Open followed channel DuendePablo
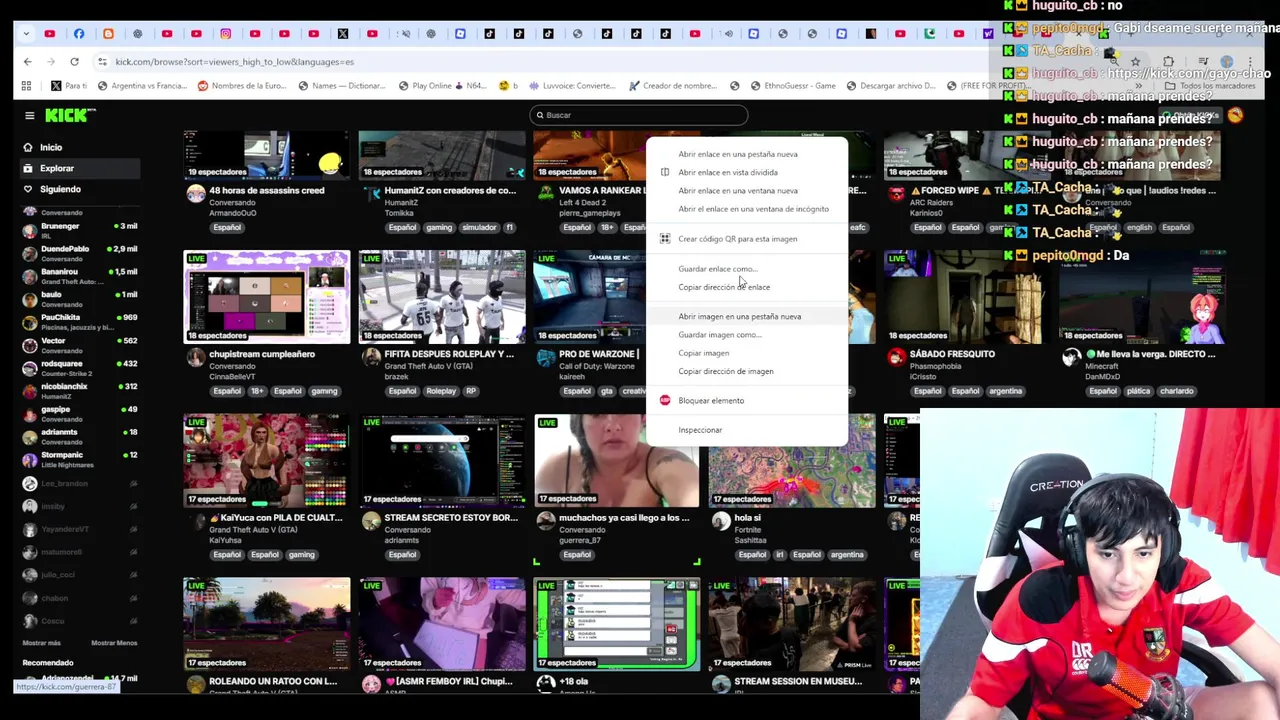 point(80,252)
